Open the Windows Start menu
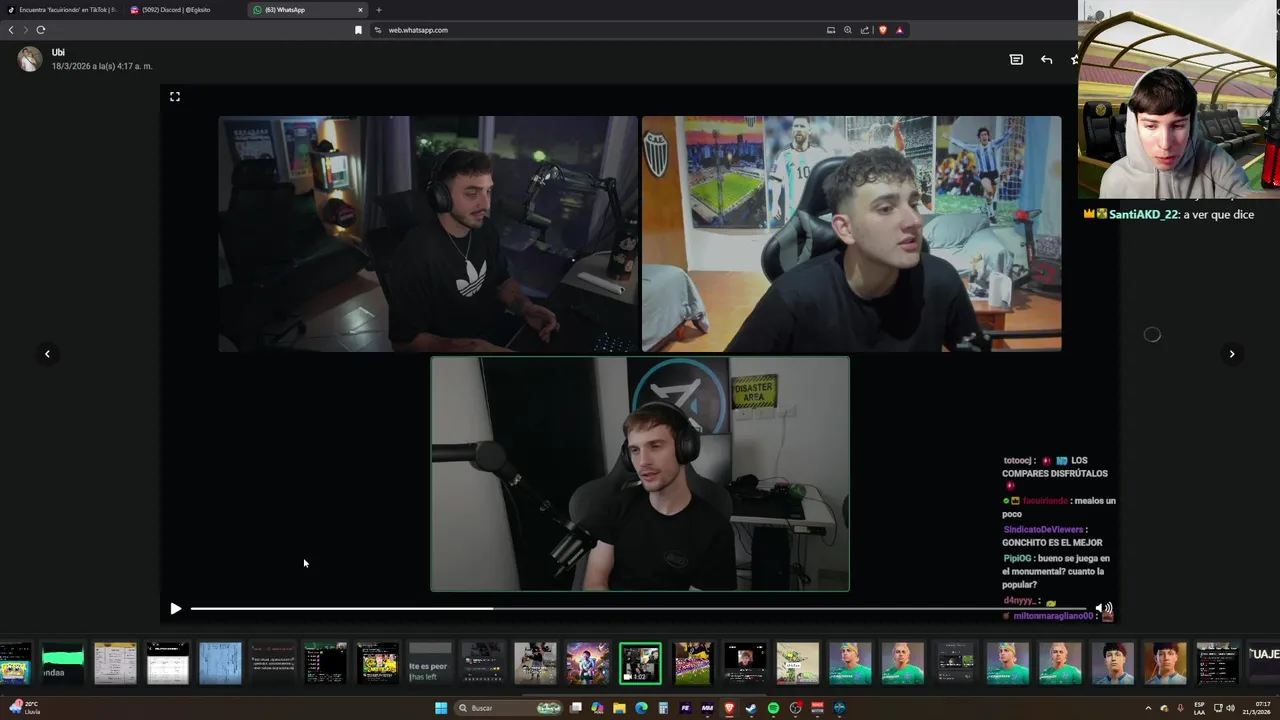This screenshot has width=1280, height=720. [441, 708]
